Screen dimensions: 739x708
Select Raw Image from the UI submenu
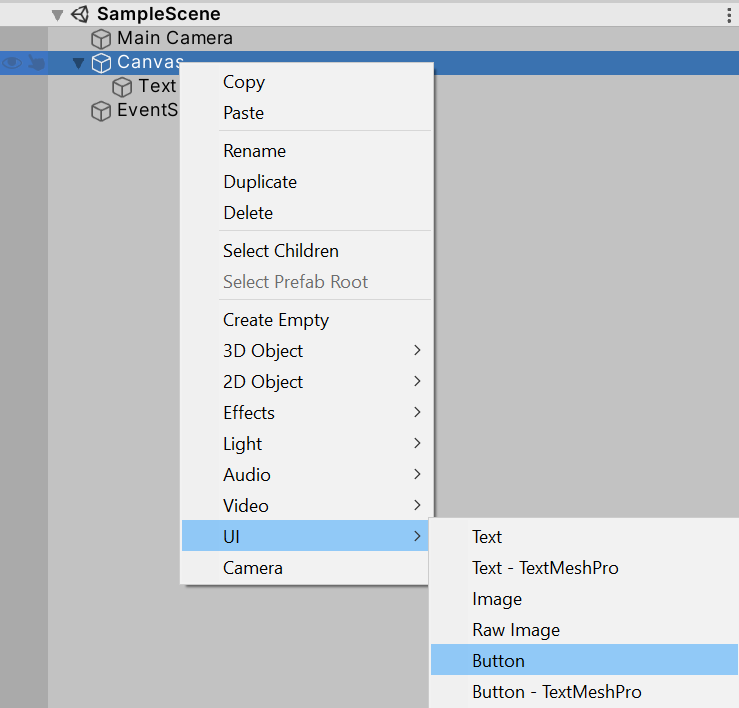click(516, 630)
